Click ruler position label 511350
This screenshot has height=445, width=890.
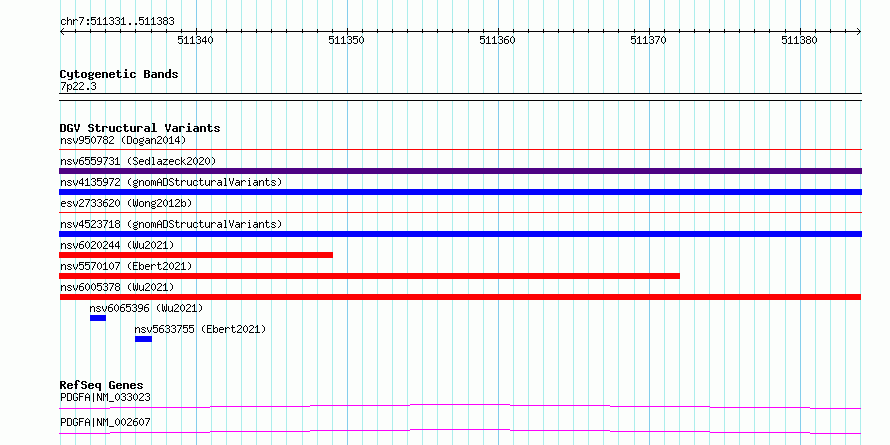pyautogui.click(x=346, y=40)
